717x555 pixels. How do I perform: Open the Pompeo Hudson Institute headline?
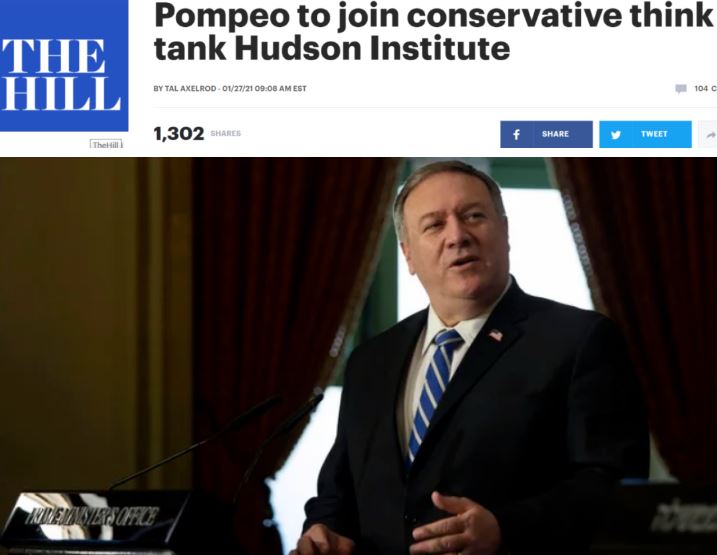click(x=433, y=32)
